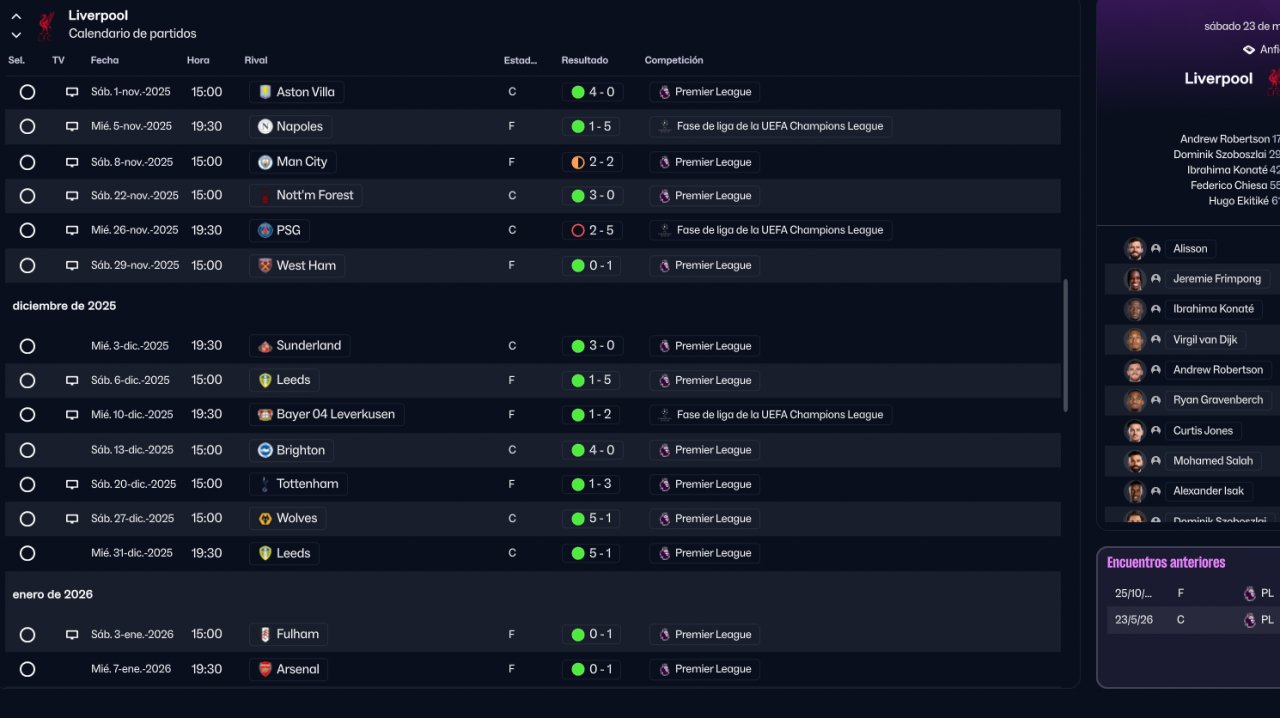Click the Premier League icon in Sunderland row
1280x718 pixels.
664,346
